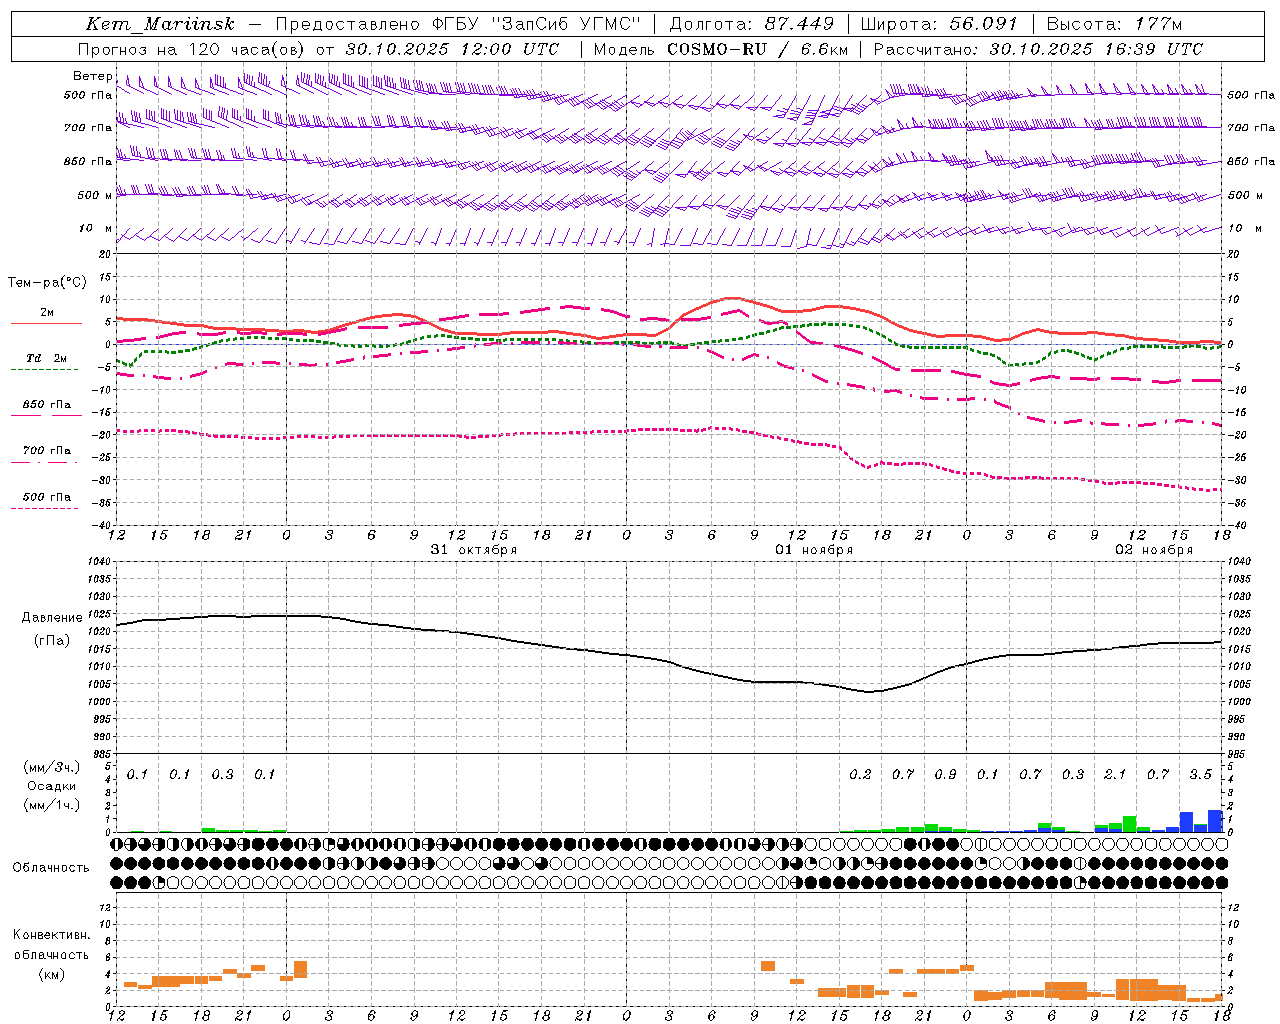Click the 700 гПа wind level label at left
This screenshot has height=1024, width=1280.
(x=88, y=128)
